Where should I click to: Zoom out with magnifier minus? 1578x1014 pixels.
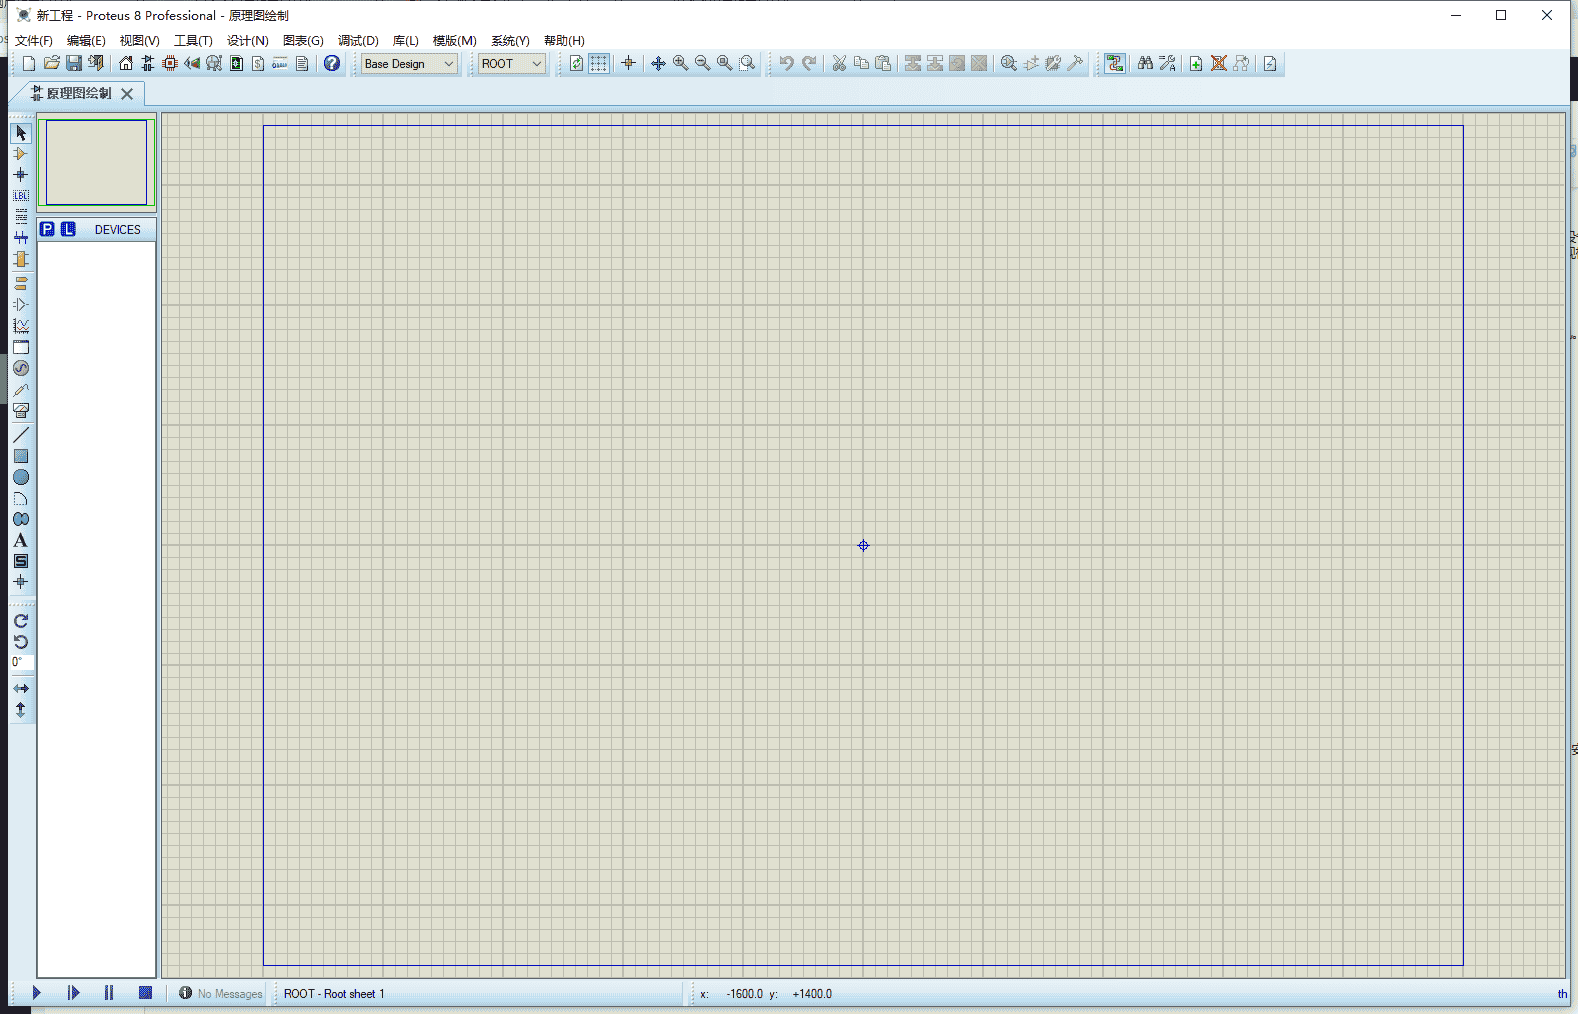(x=703, y=63)
